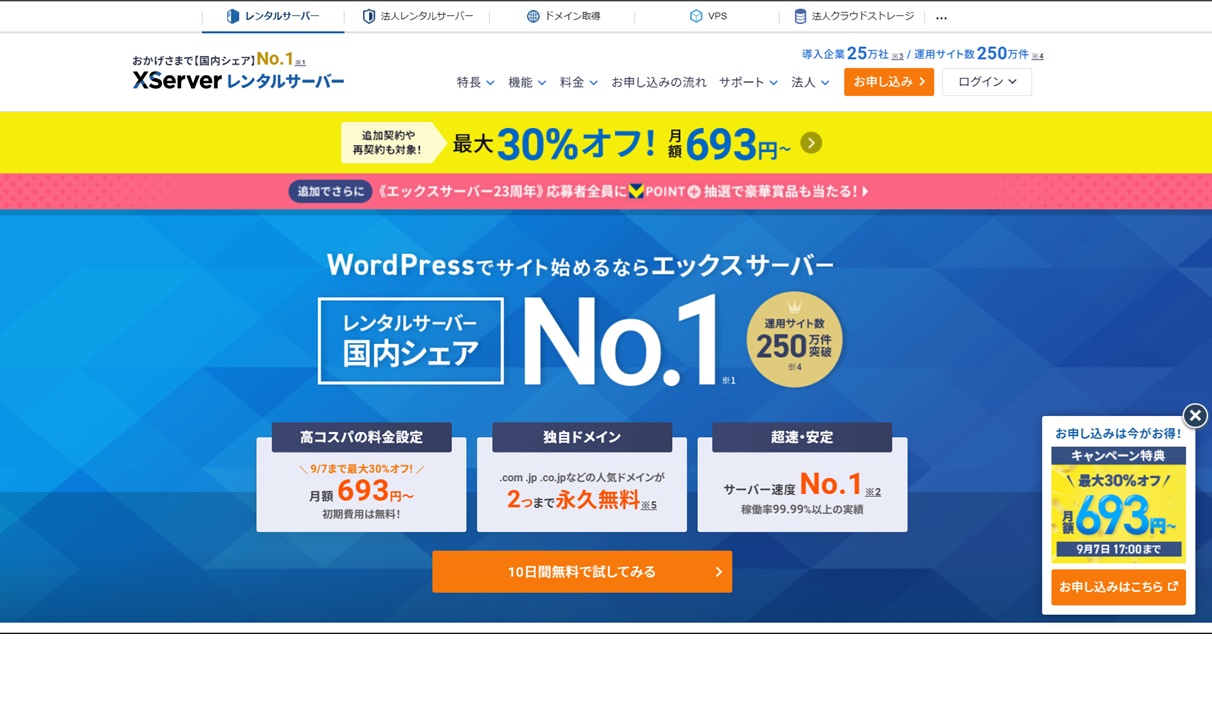Click the globe icon beside ドメイン取得

pyautogui.click(x=533, y=16)
